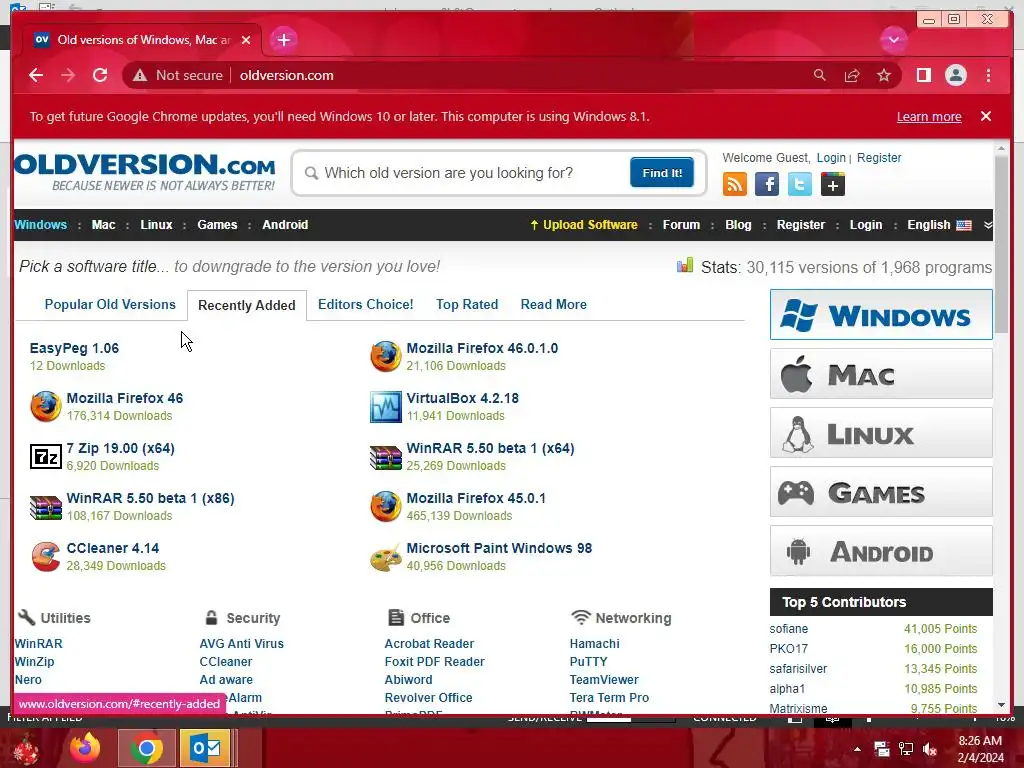Click the 7 Zip 19.00 icon
The image size is (1024, 768).
coord(46,456)
